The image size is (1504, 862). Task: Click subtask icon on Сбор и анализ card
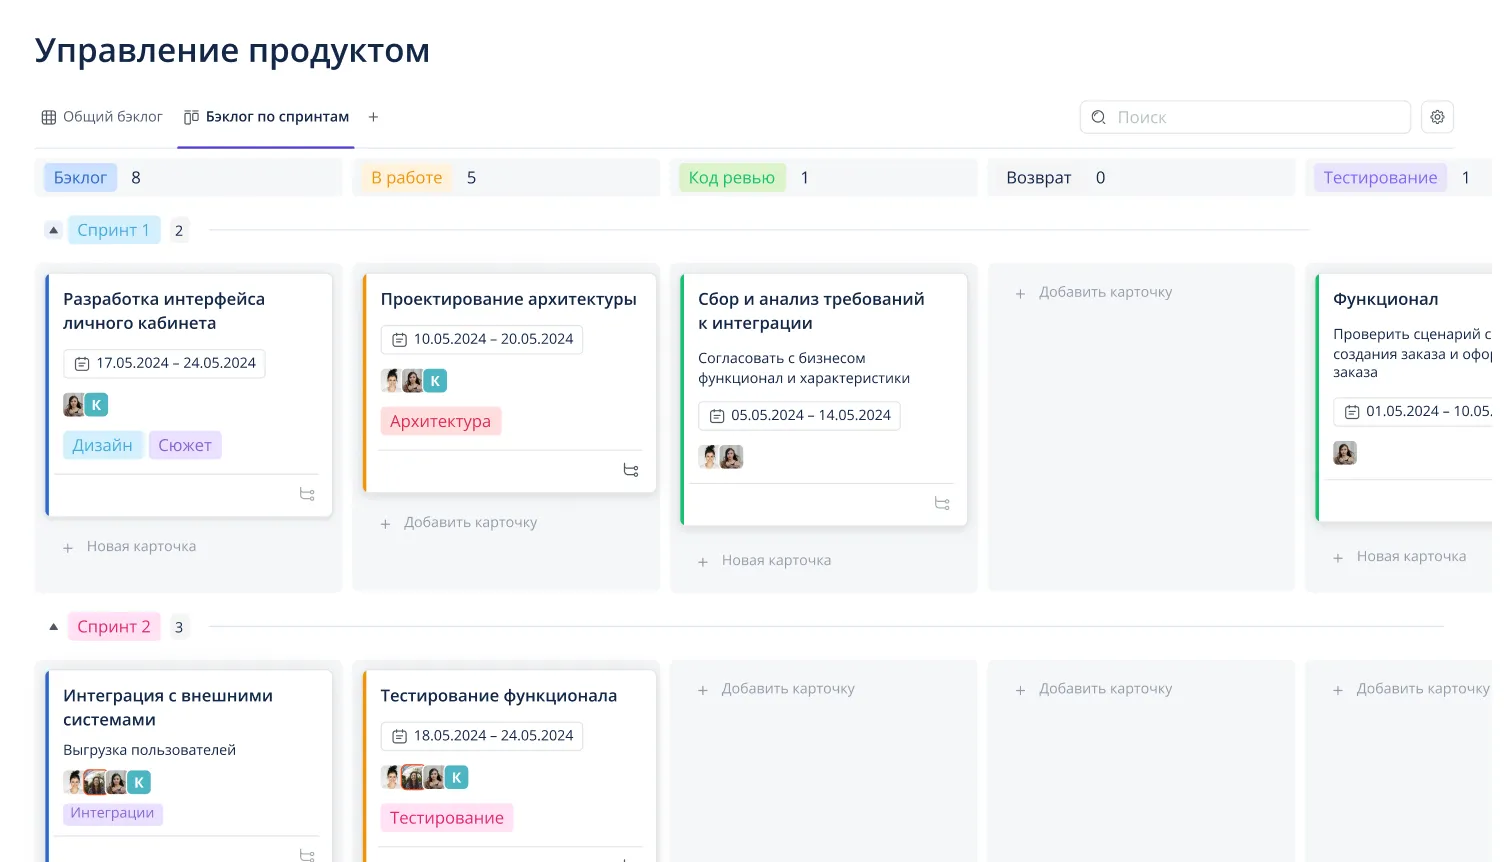coord(942,503)
